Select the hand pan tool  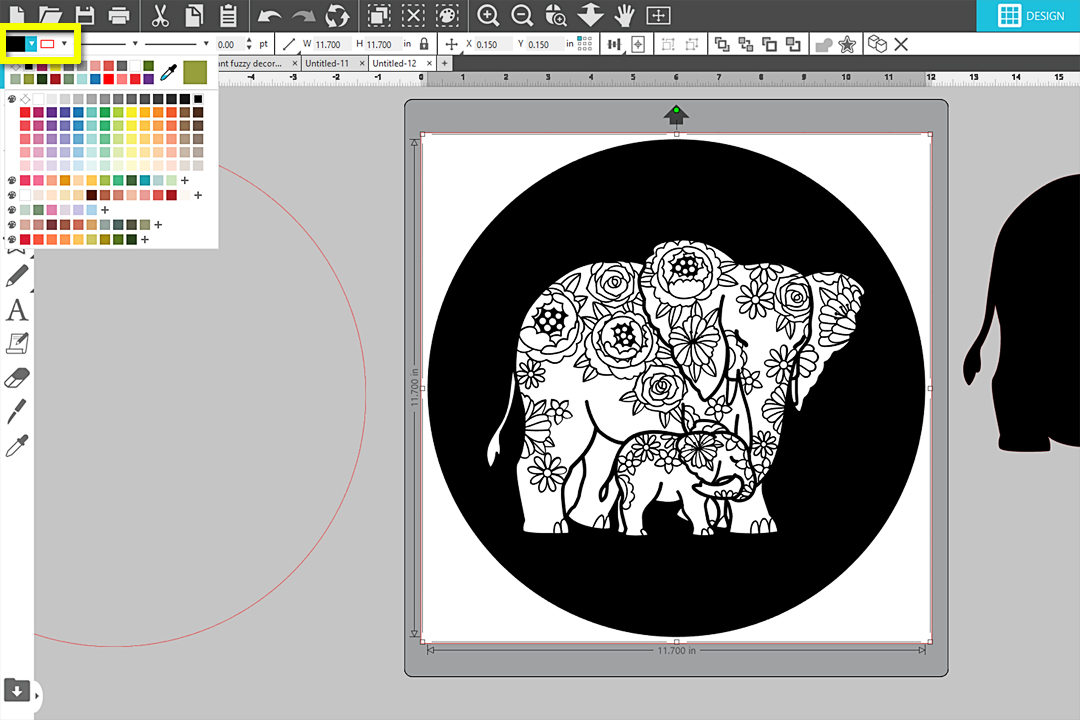coord(624,14)
